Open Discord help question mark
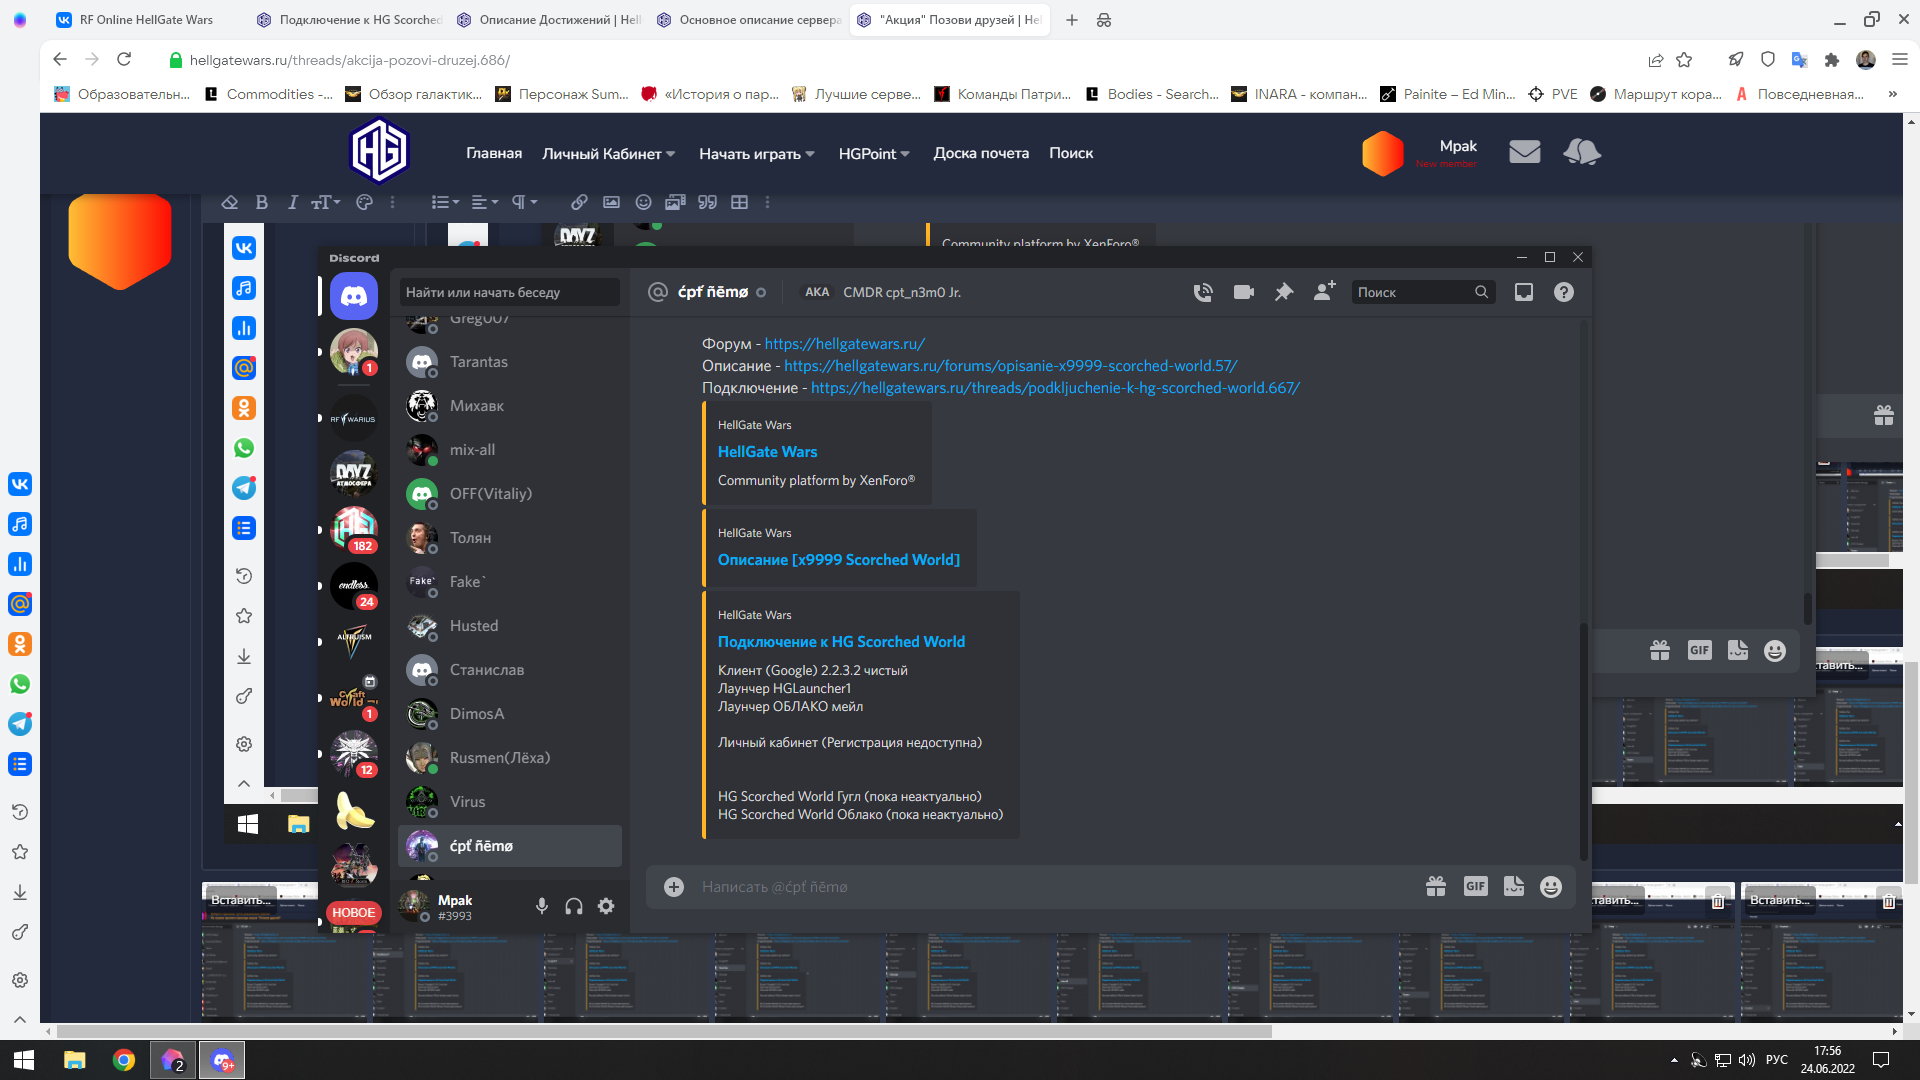 coord(1564,292)
